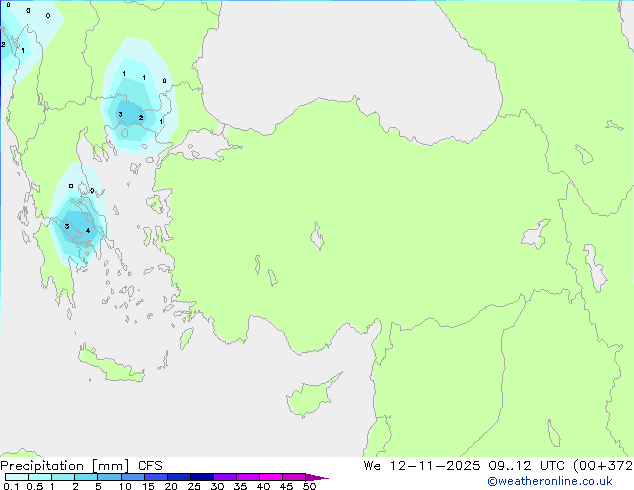The height and width of the screenshot is (490, 634).
Task: Click the weekday label 'We'
Action: (372, 466)
